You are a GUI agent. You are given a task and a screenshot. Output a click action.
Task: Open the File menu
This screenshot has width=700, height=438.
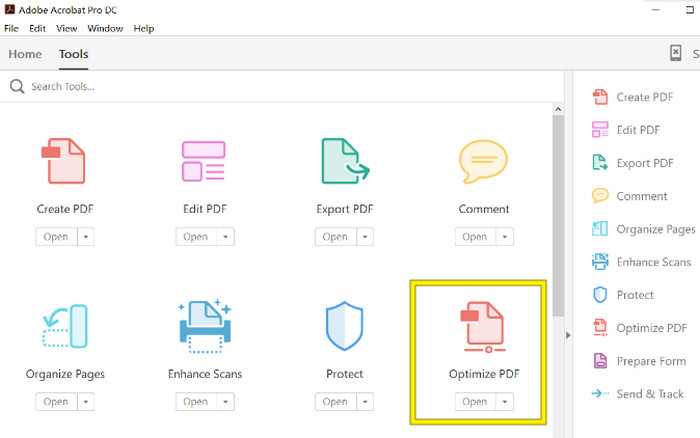click(x=11, y=29)
